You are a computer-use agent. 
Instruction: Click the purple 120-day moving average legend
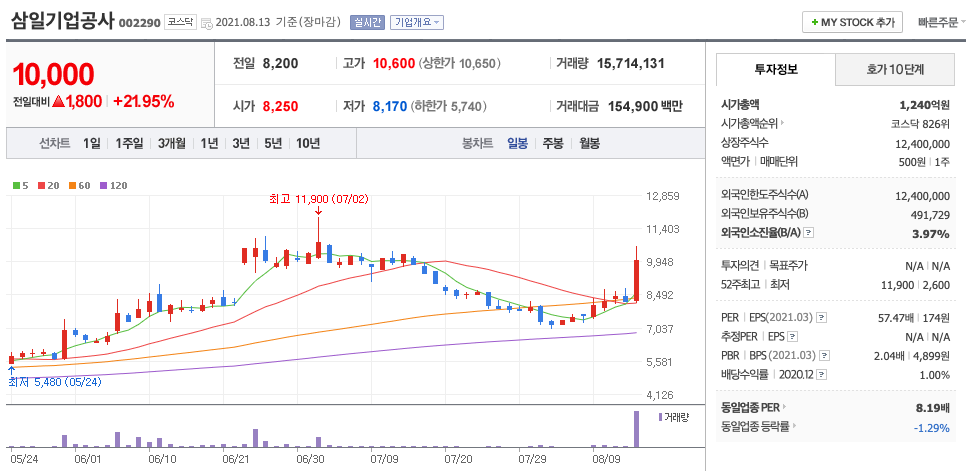[113, 185]
